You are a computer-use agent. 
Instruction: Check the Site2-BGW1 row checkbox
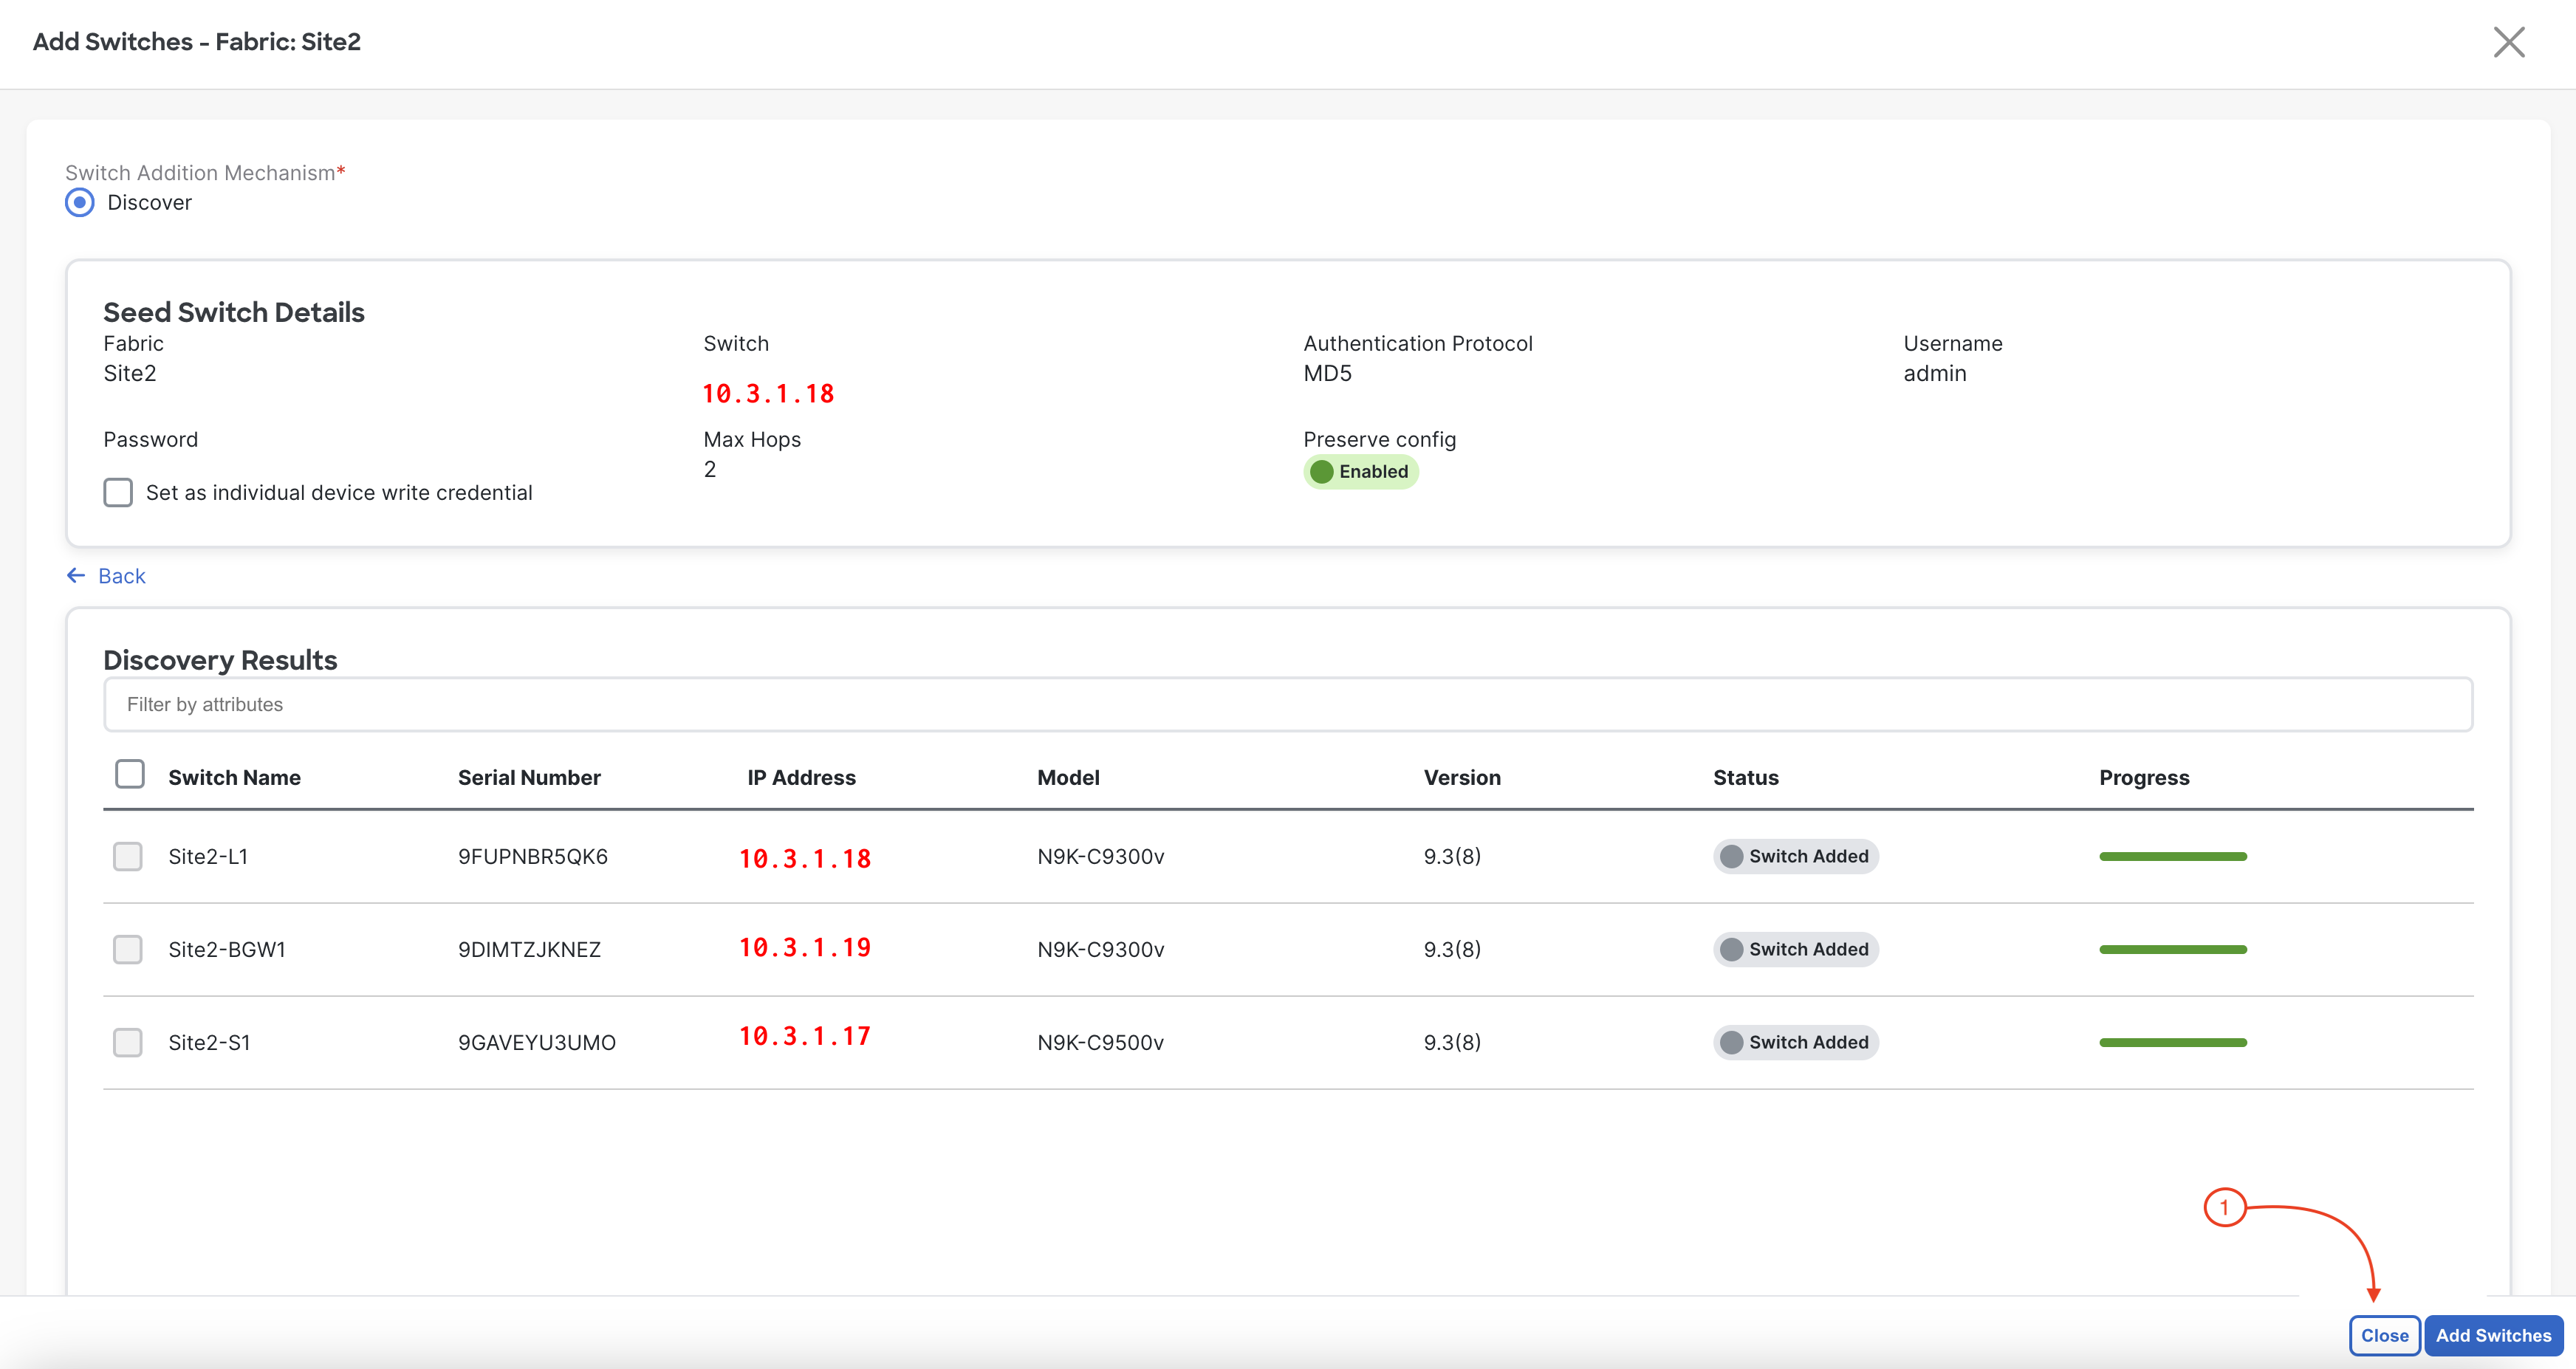coord(127,949)
